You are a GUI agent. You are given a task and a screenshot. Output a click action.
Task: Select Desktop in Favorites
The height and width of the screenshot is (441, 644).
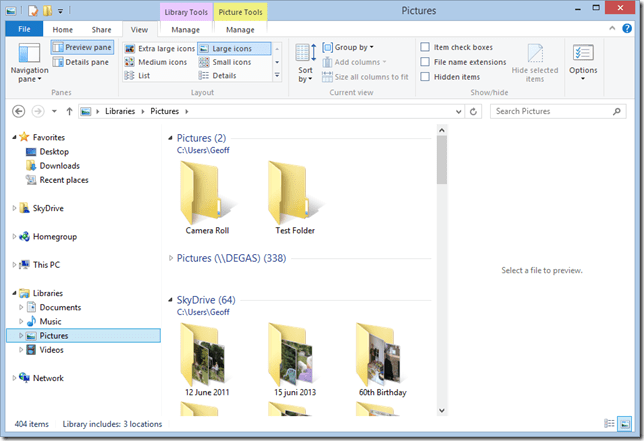54,152
